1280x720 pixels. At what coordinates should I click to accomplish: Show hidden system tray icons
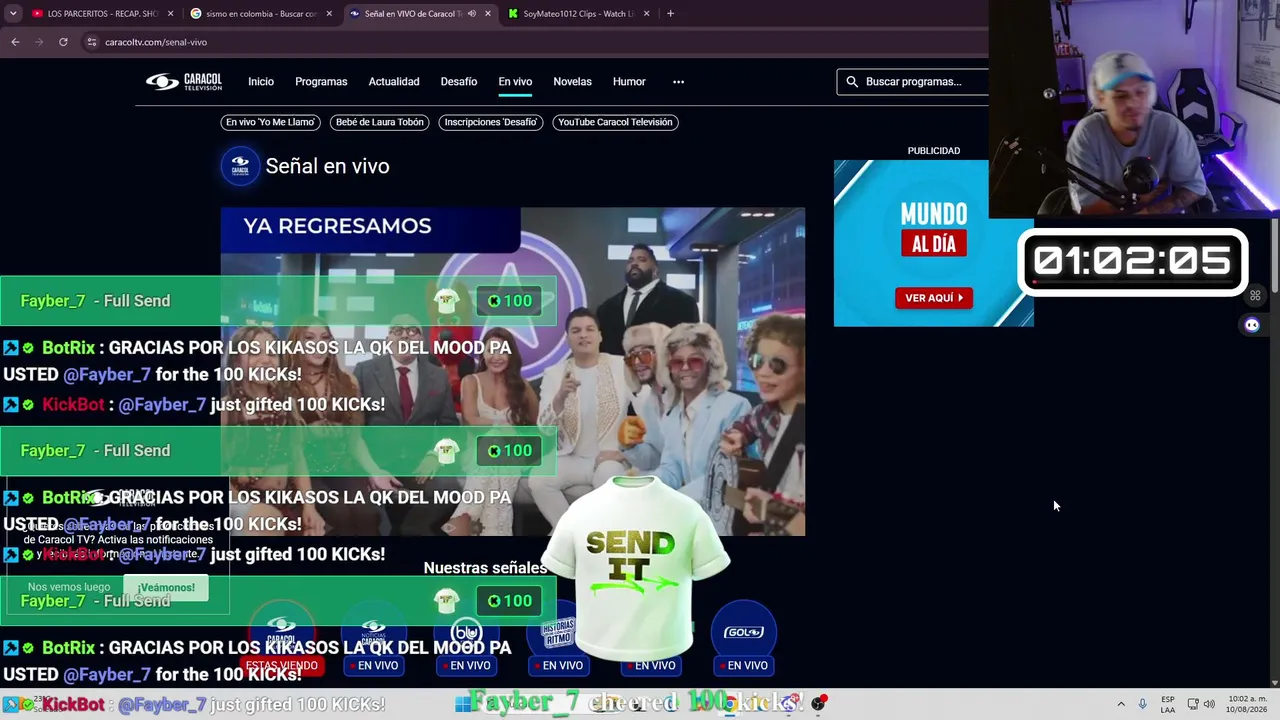tap(1121, 704)
